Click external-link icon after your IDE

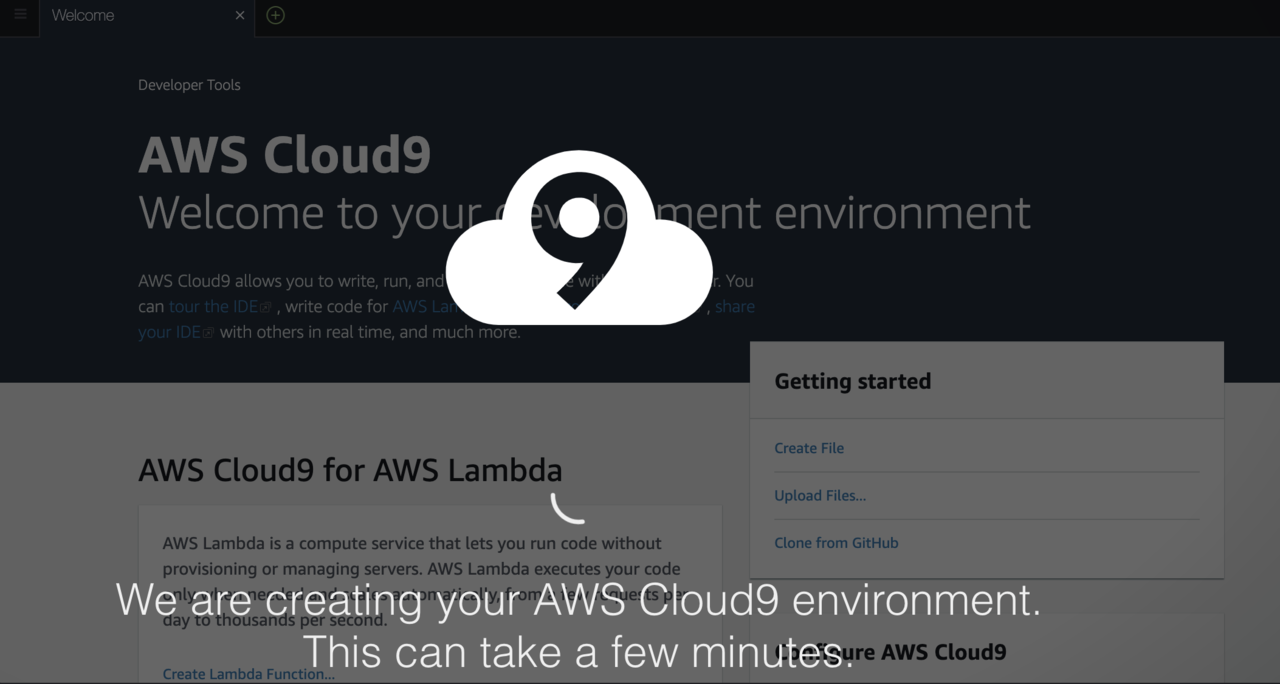[208, 333]
